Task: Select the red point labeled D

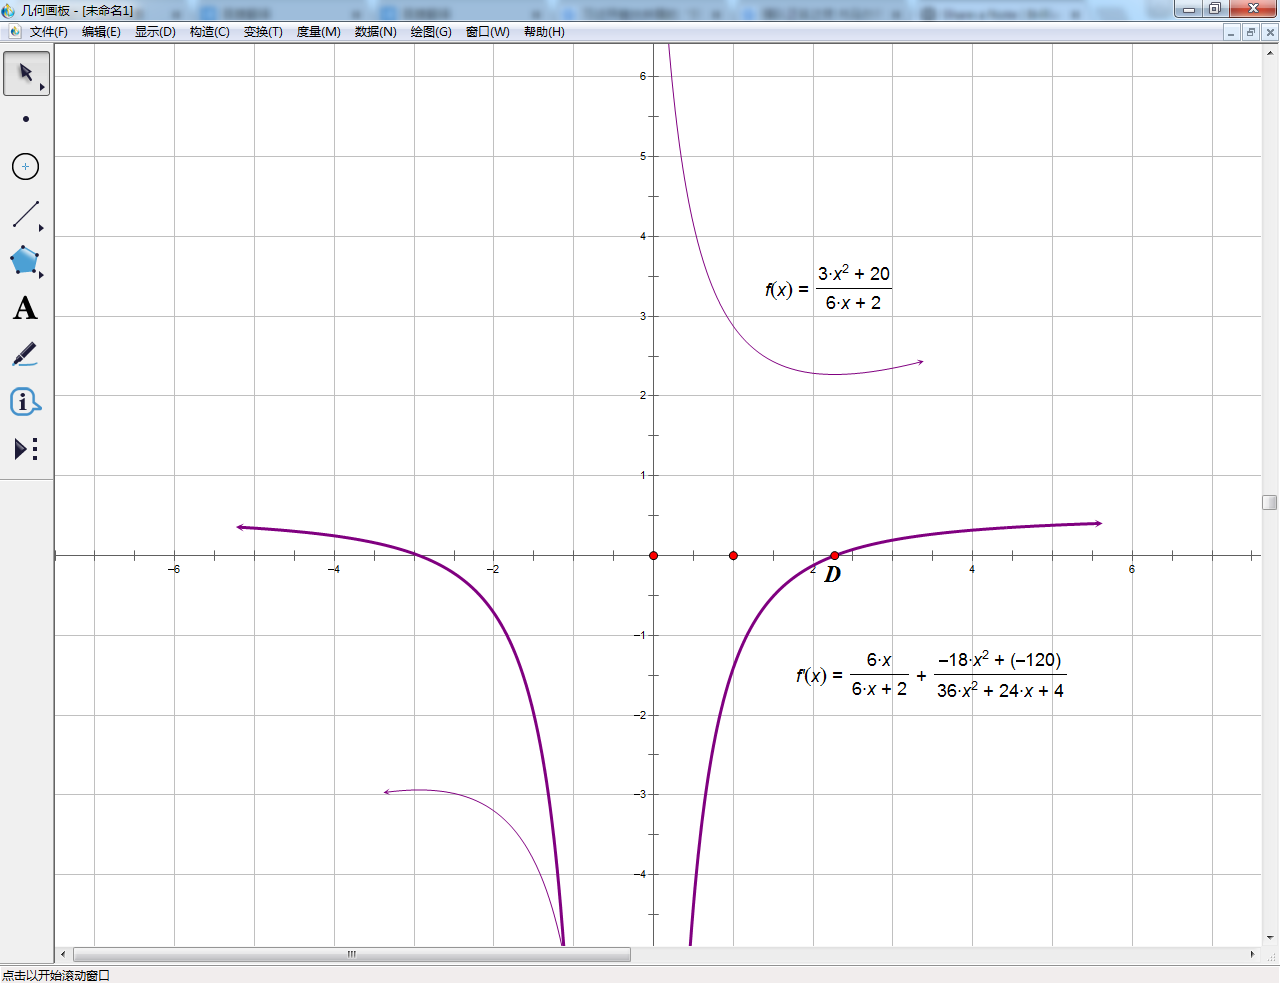Action: (834, 555)
